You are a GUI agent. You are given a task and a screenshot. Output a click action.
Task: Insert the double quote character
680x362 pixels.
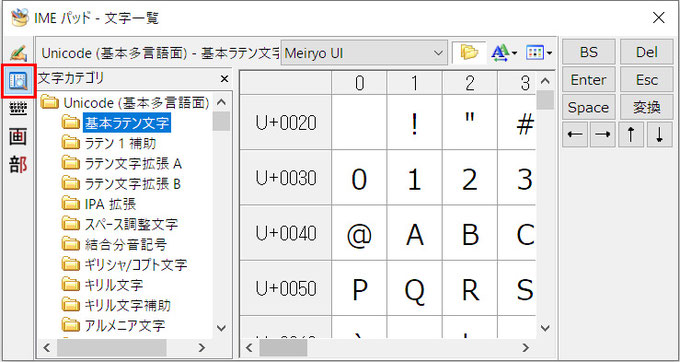(470, 123)
